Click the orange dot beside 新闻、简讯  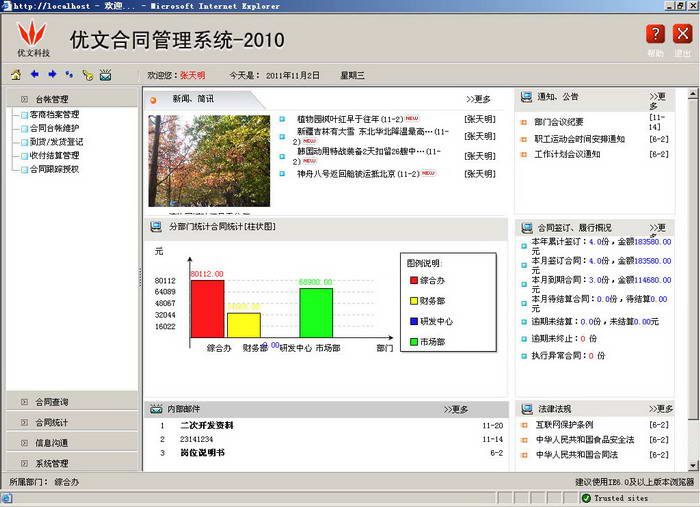click(x=154, y=100)
